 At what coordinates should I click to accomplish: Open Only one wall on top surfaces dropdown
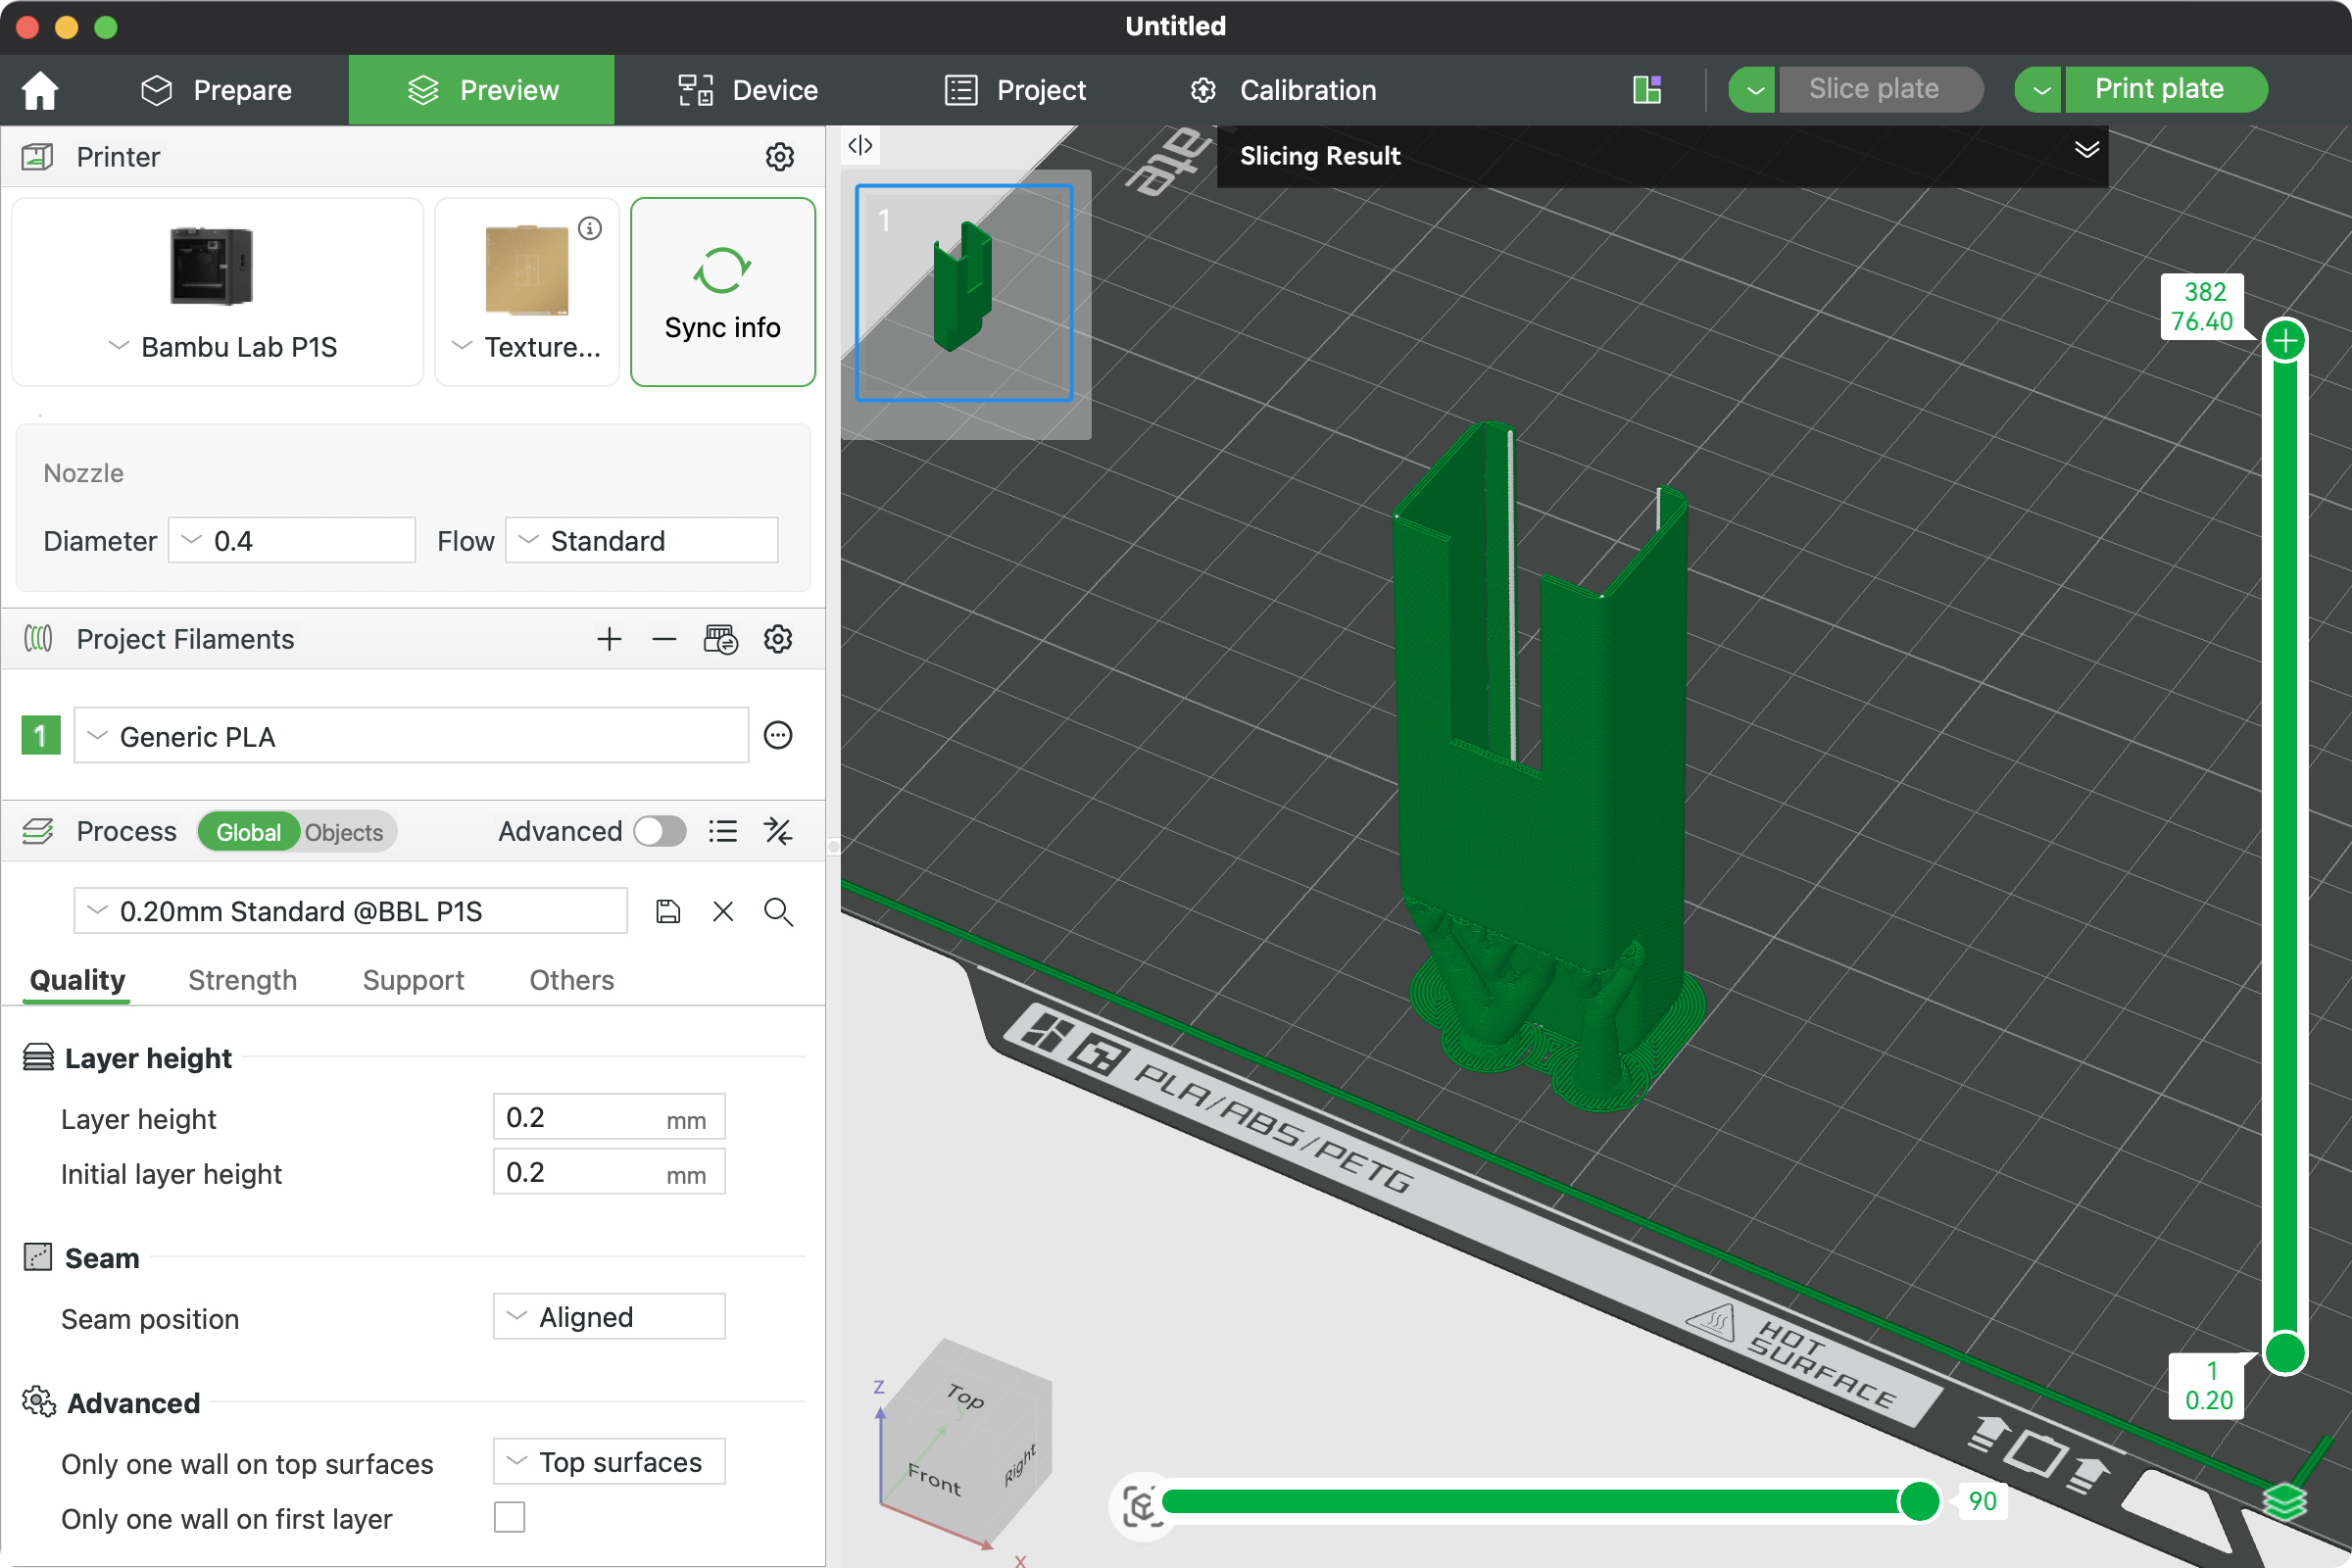pyautogui.click(x=609, y=1461)
